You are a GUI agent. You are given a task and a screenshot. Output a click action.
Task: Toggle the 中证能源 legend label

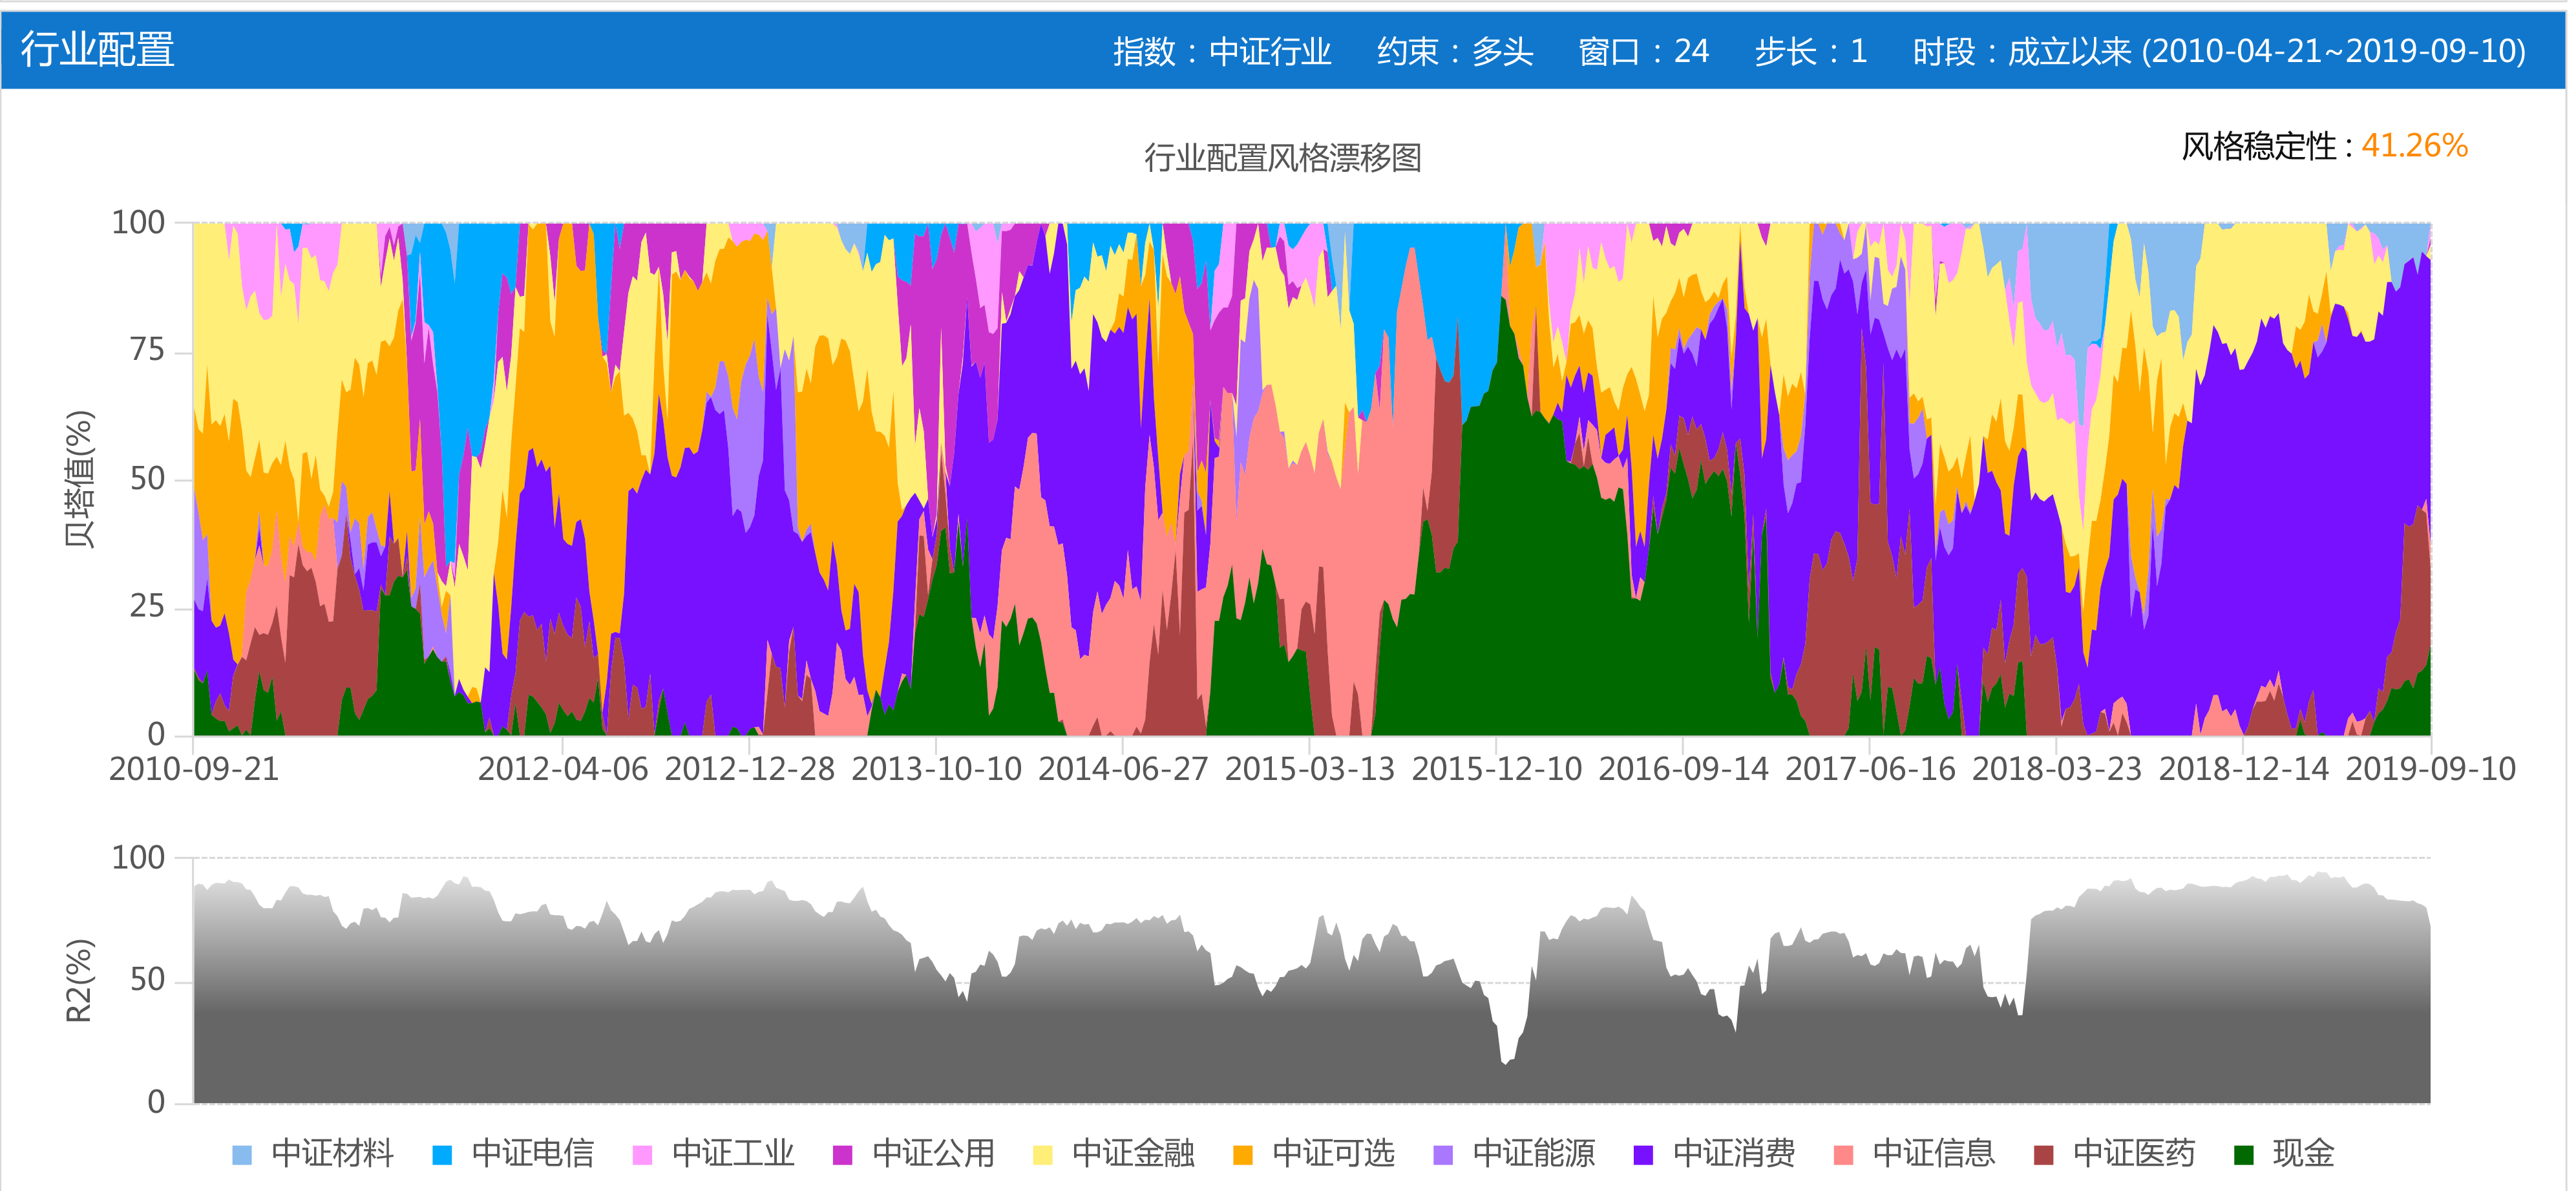pyautogui.click(x=1534, y=1153)
